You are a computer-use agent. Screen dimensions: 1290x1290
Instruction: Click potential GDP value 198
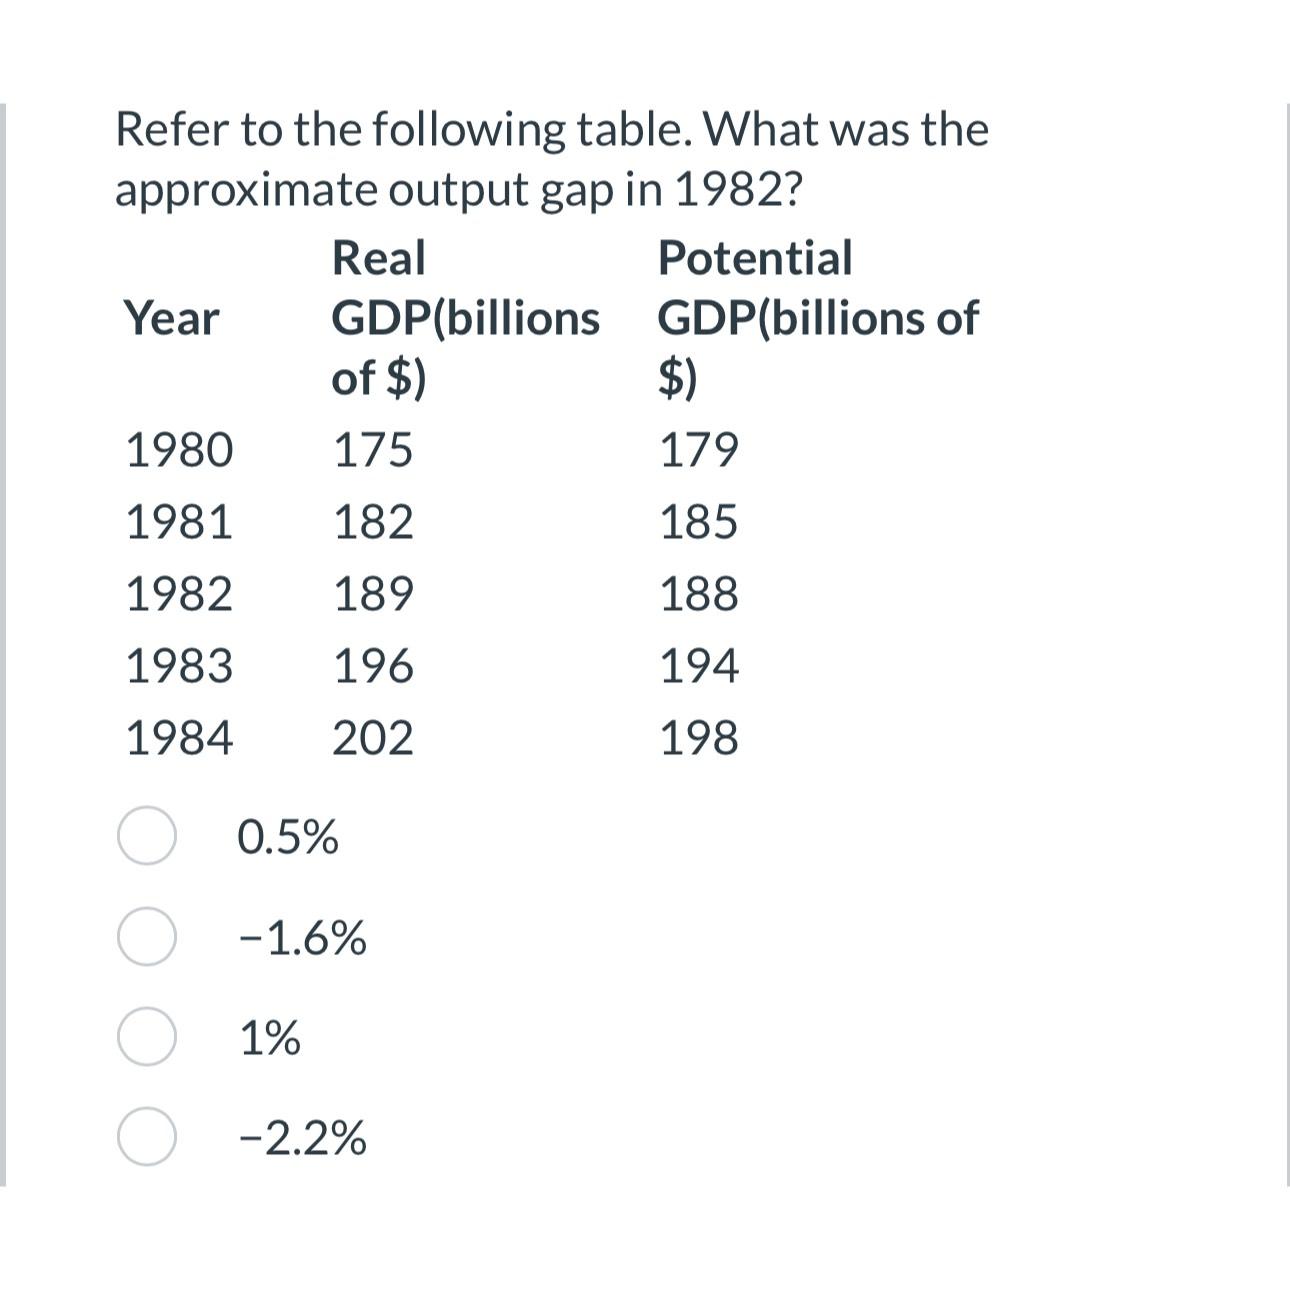699,738
